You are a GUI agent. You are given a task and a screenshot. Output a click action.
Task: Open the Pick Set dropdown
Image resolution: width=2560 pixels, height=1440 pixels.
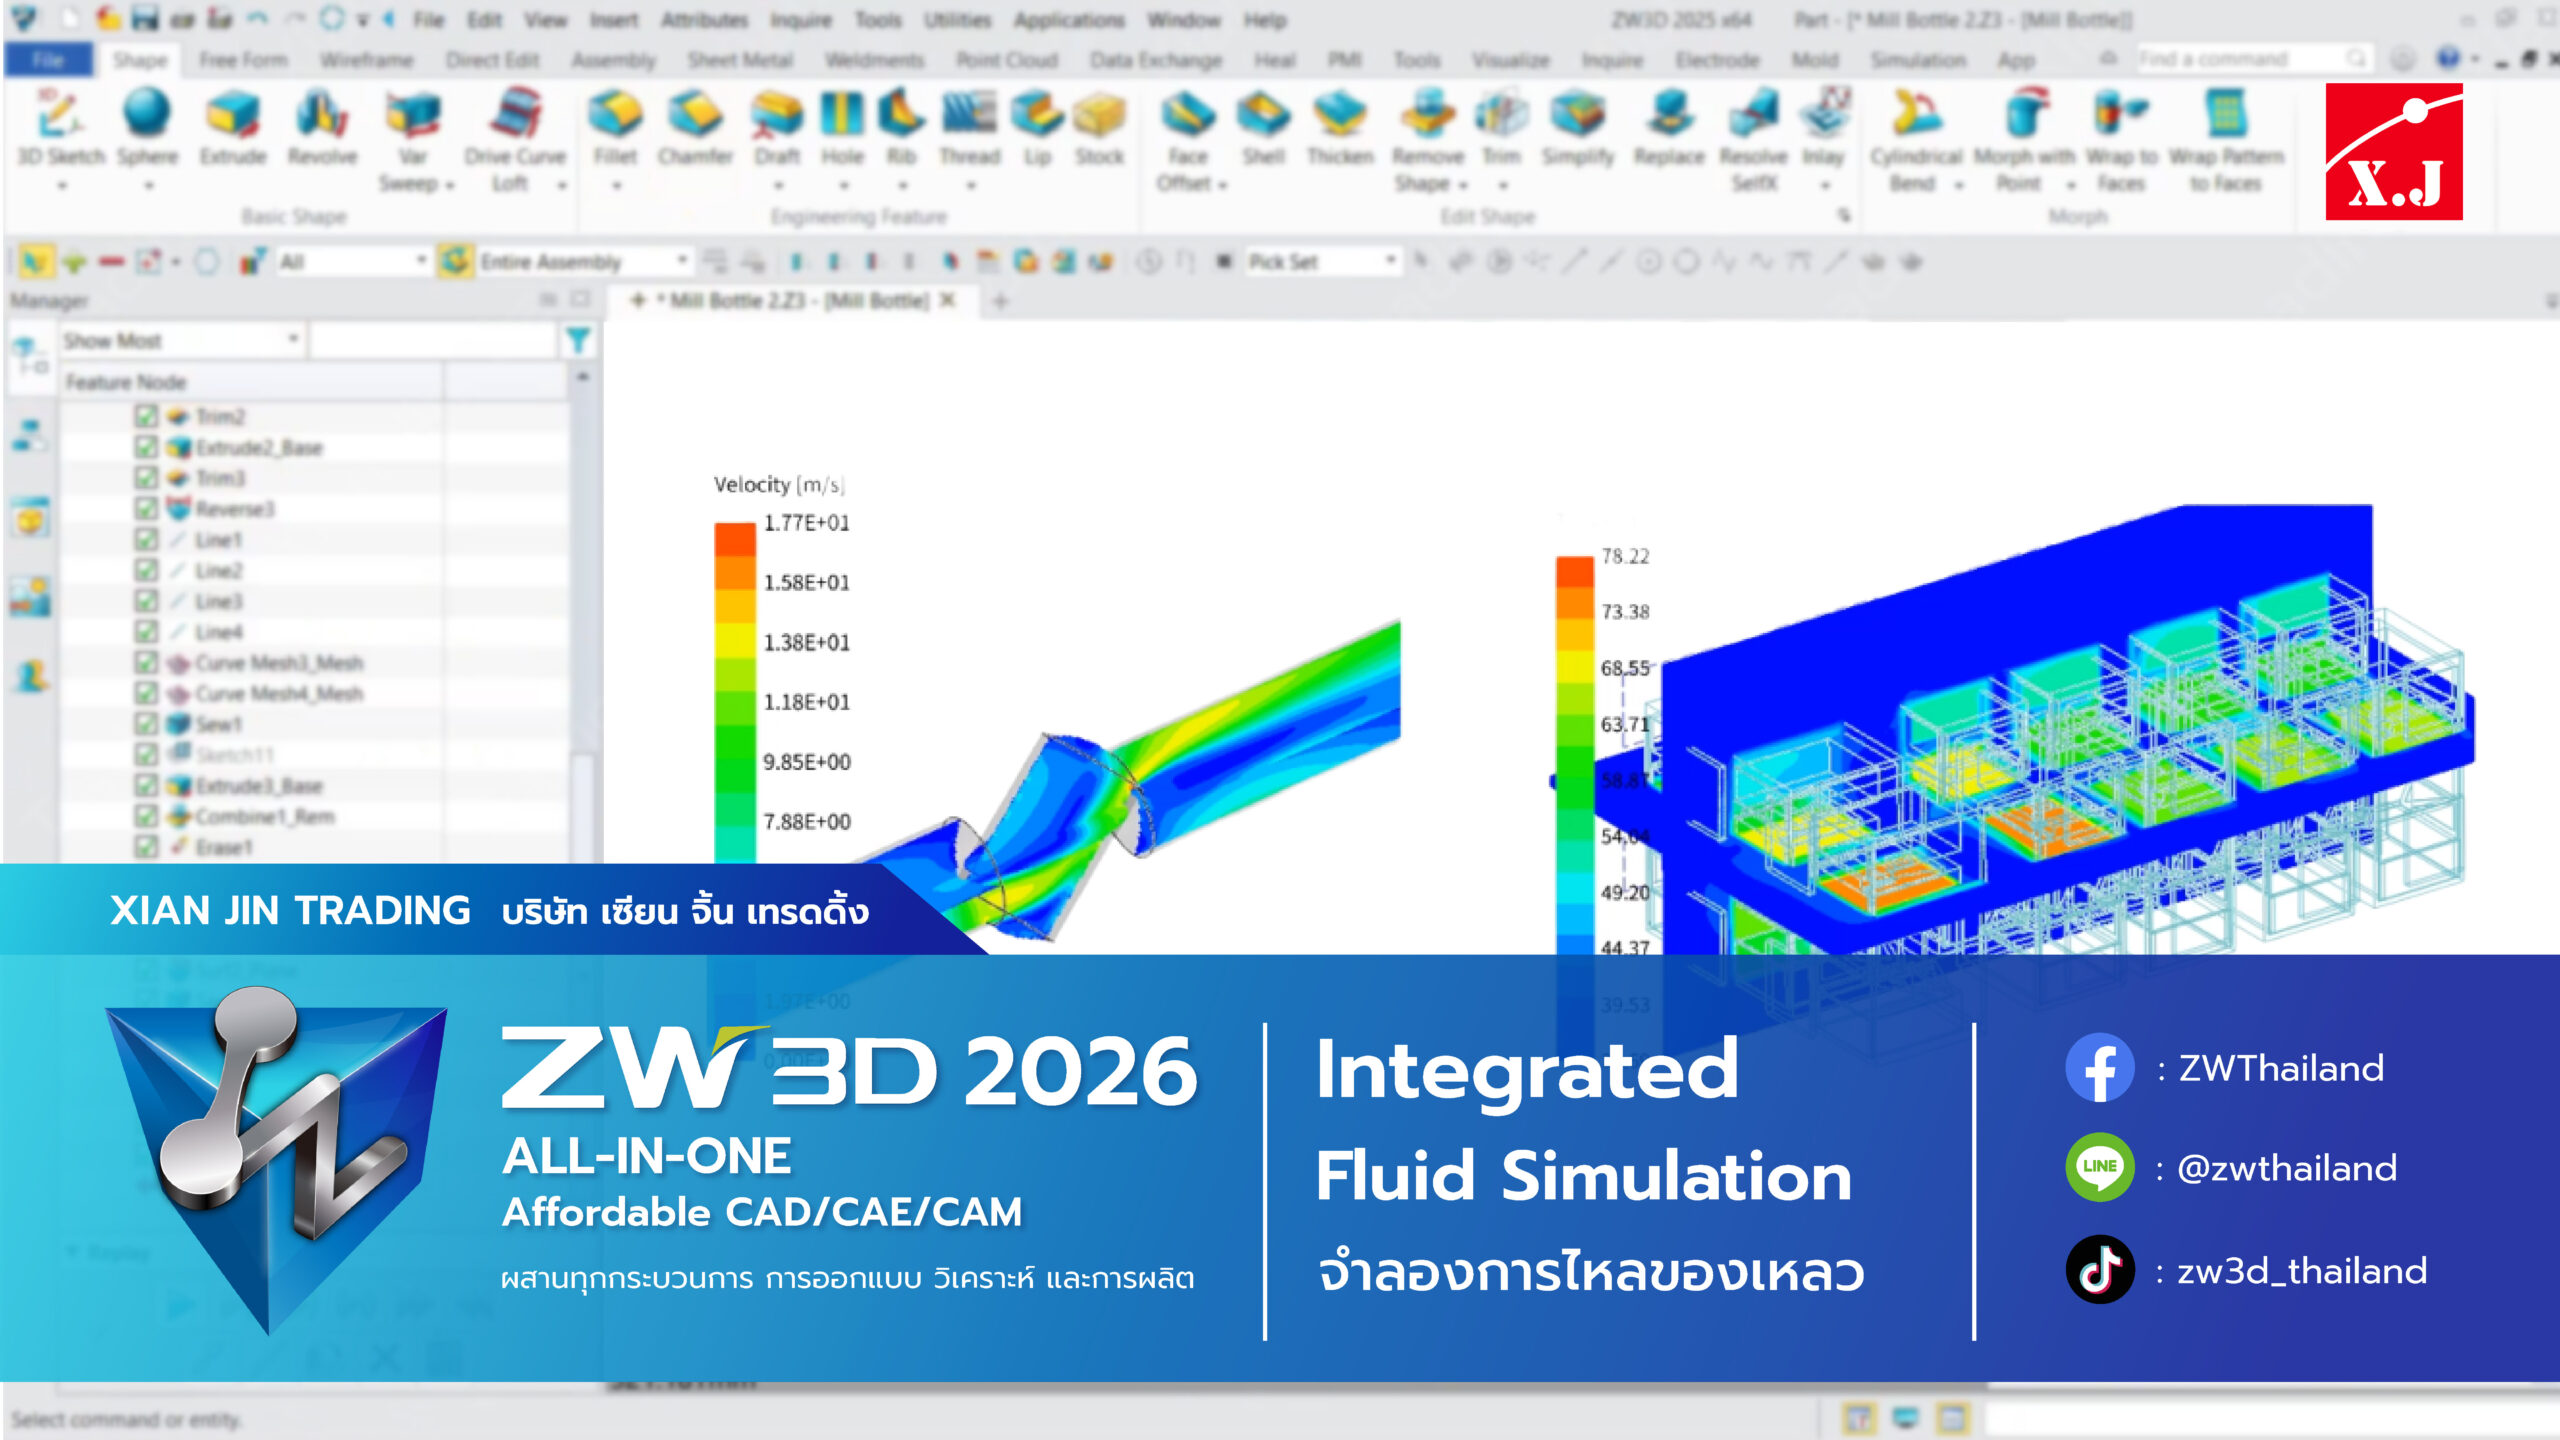(1390, 261)
